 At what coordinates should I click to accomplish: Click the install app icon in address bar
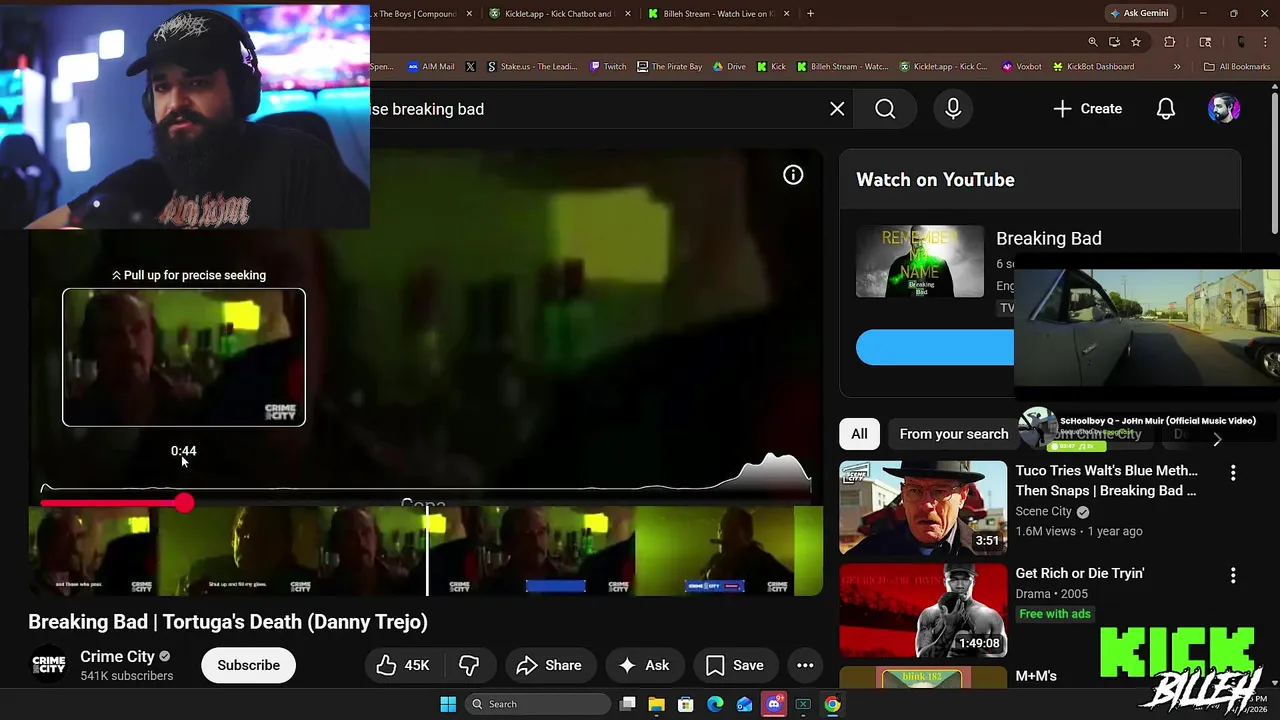[1115, 42]
